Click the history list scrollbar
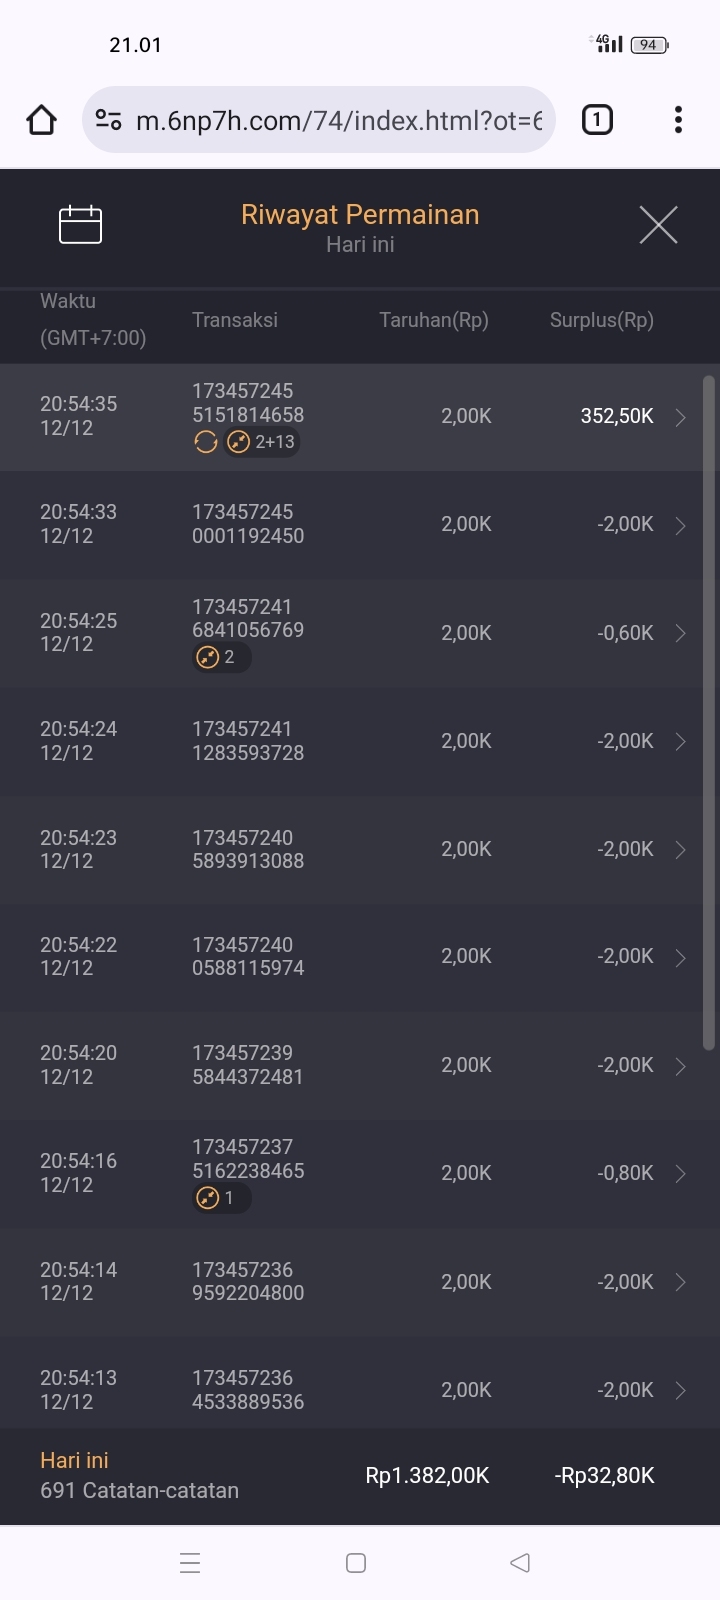 [709, 712]
